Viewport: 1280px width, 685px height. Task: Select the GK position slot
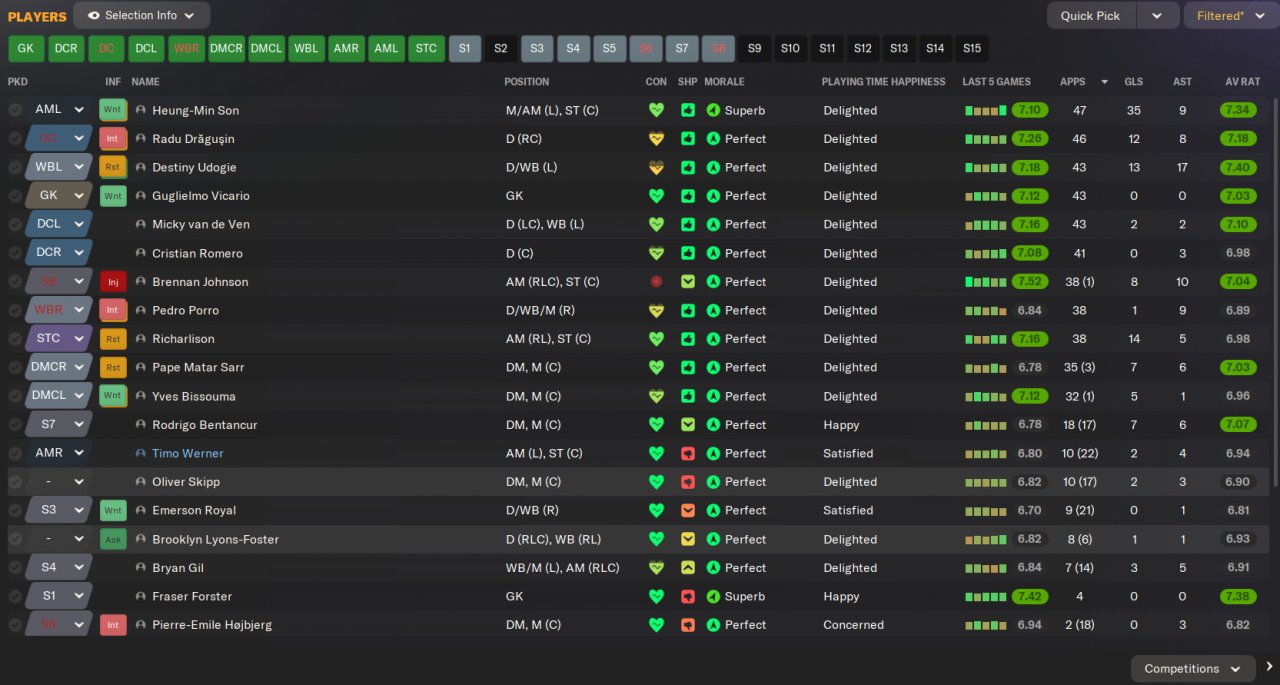pyautogui.click(x=26, y=48)
